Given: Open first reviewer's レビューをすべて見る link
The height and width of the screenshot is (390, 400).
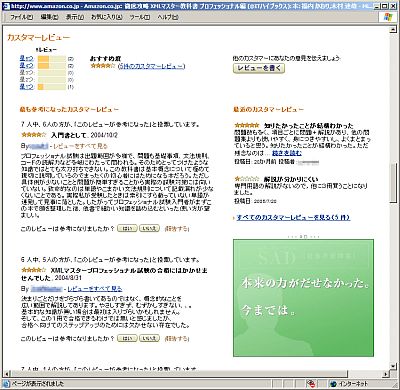Looking at the screenshot, I should tap(80, 146).
